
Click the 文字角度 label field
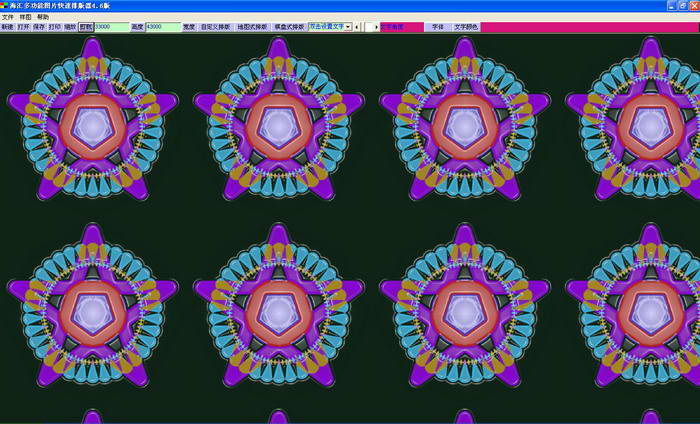click(x=402, y=27)
